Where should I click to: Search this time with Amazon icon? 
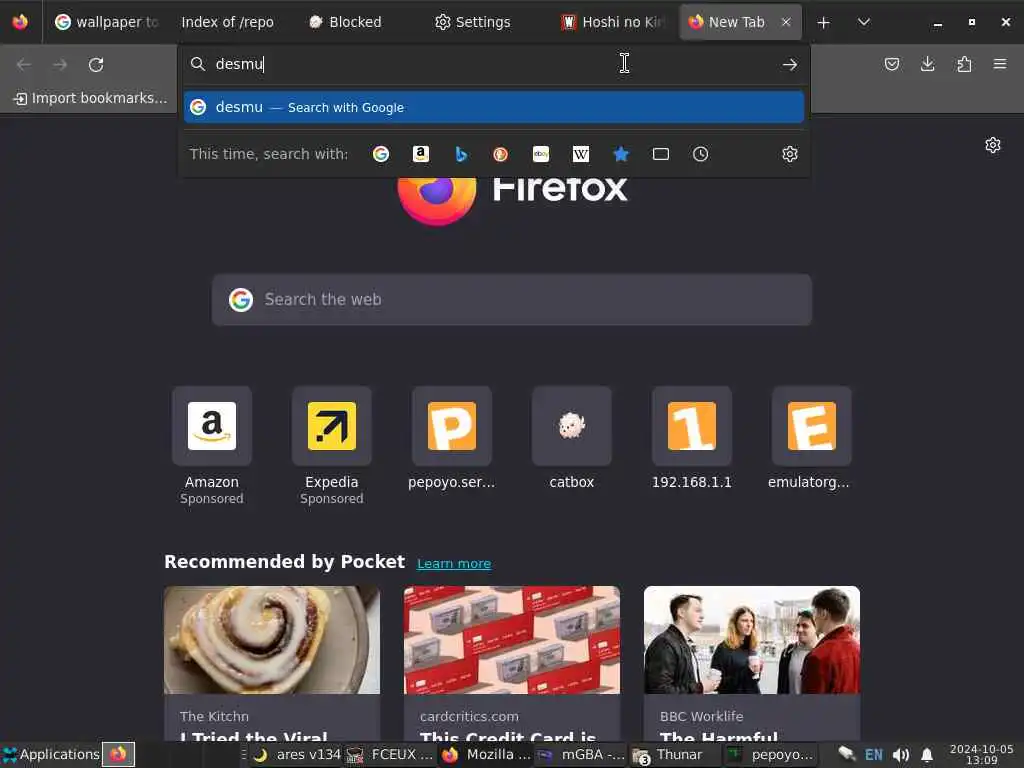pos(421,154)
